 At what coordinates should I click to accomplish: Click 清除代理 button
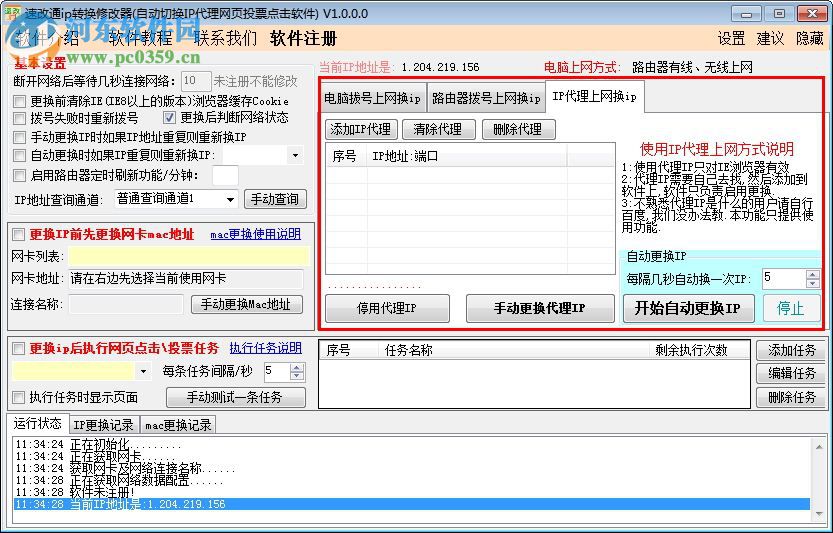point(438,129)
